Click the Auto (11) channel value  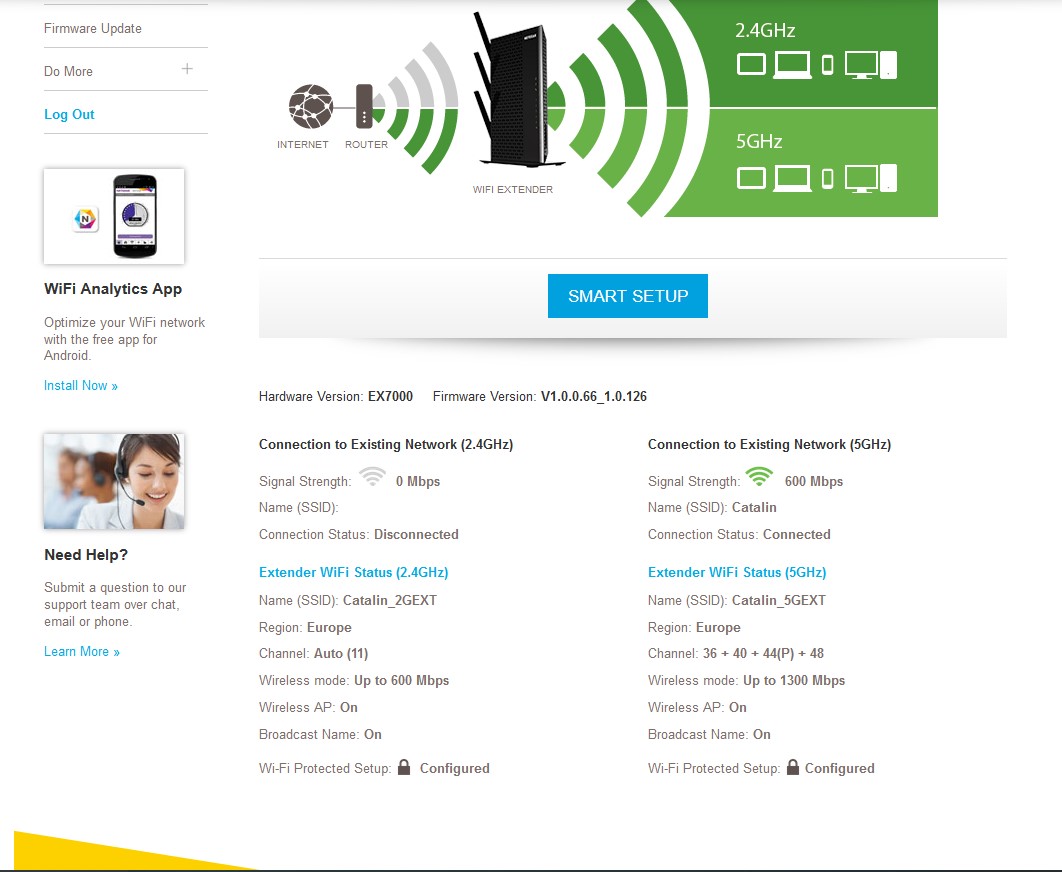(x=341, y=654)
